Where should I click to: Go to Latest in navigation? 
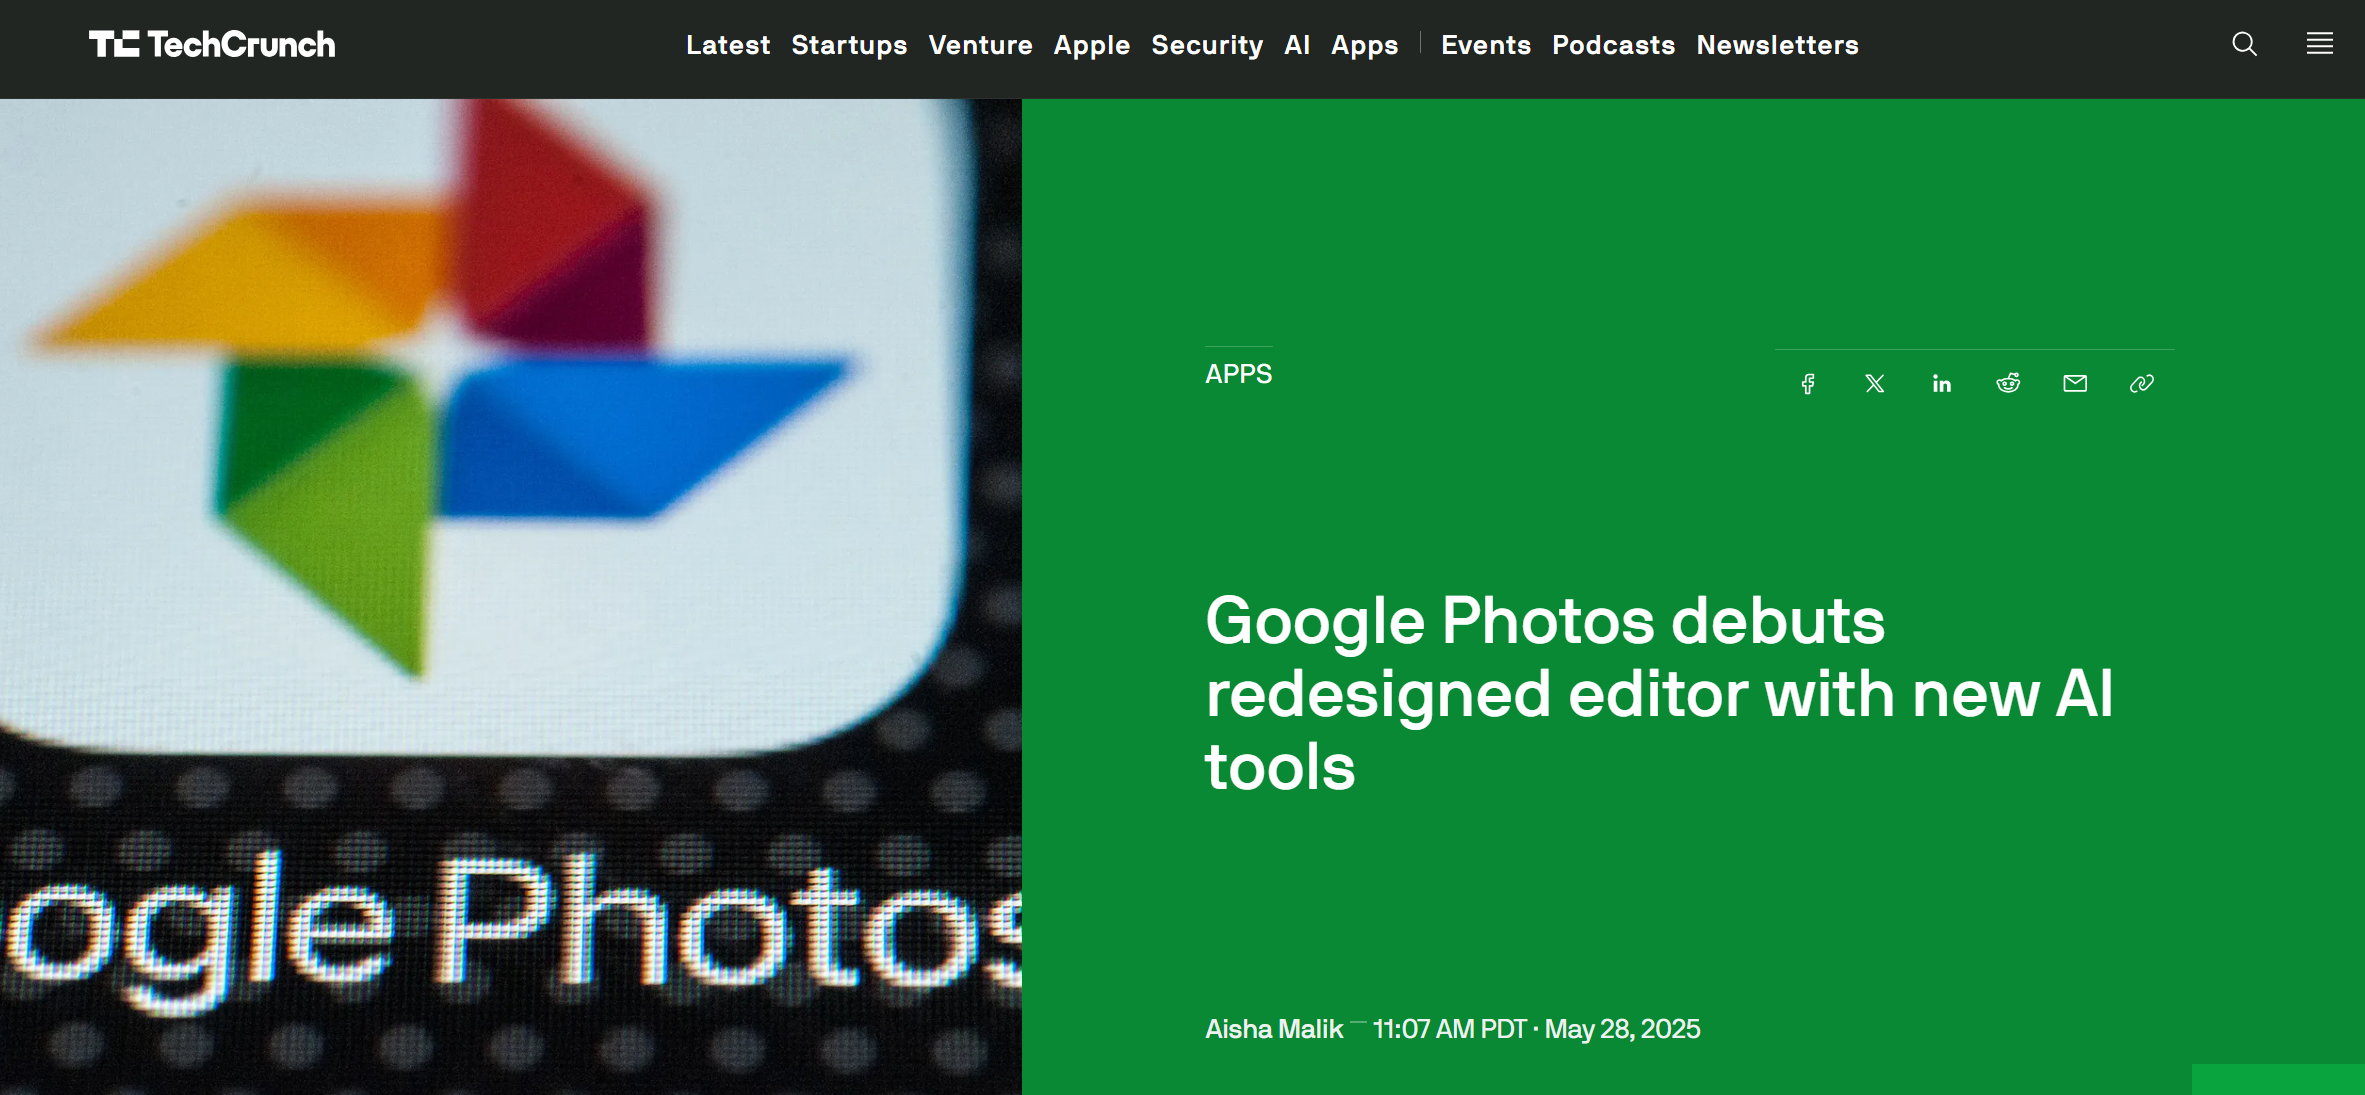(728, 45)
